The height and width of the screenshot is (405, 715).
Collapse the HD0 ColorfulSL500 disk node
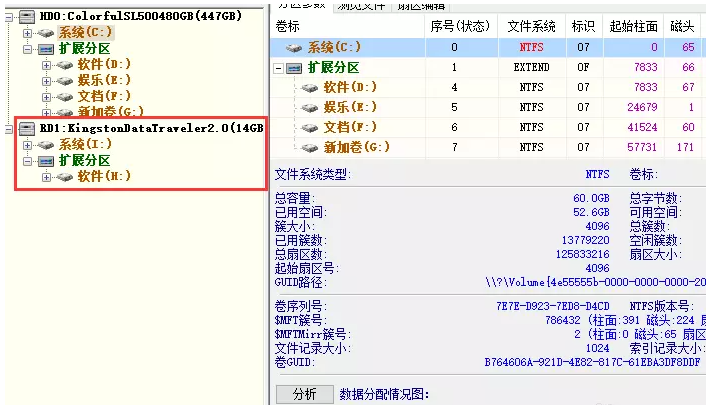coord(9,17)
